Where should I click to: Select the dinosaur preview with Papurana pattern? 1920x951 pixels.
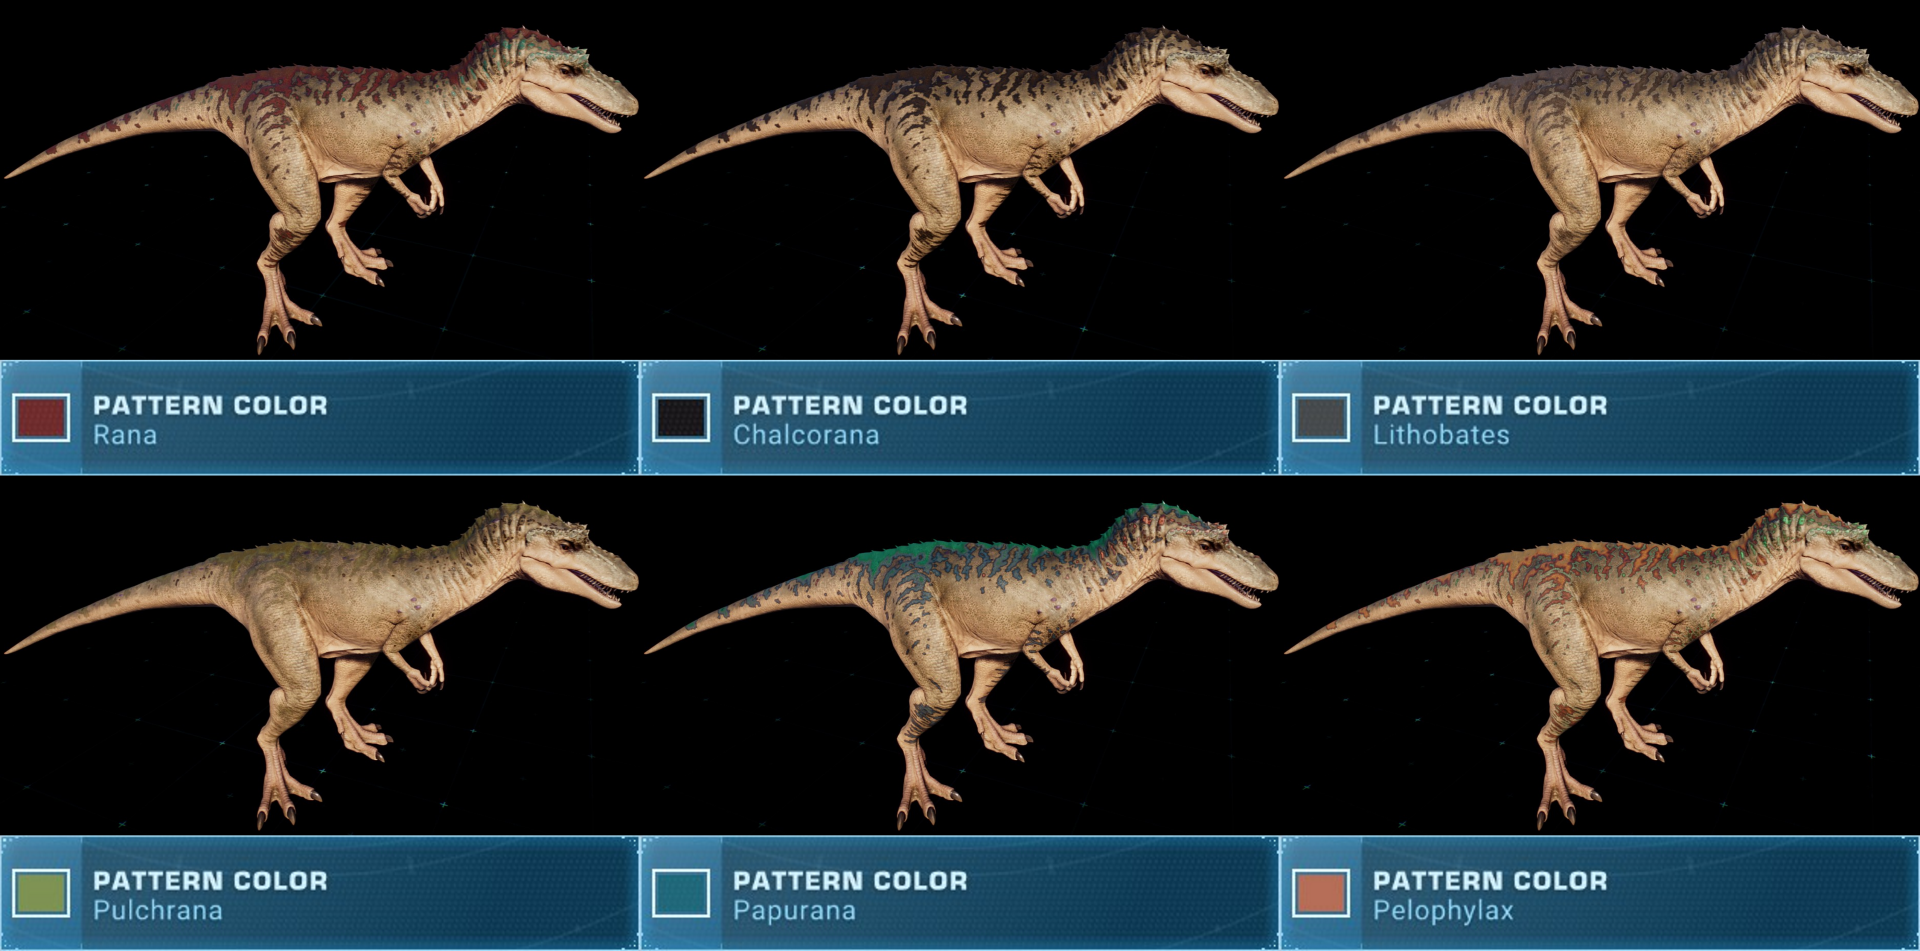pos(962,665)
